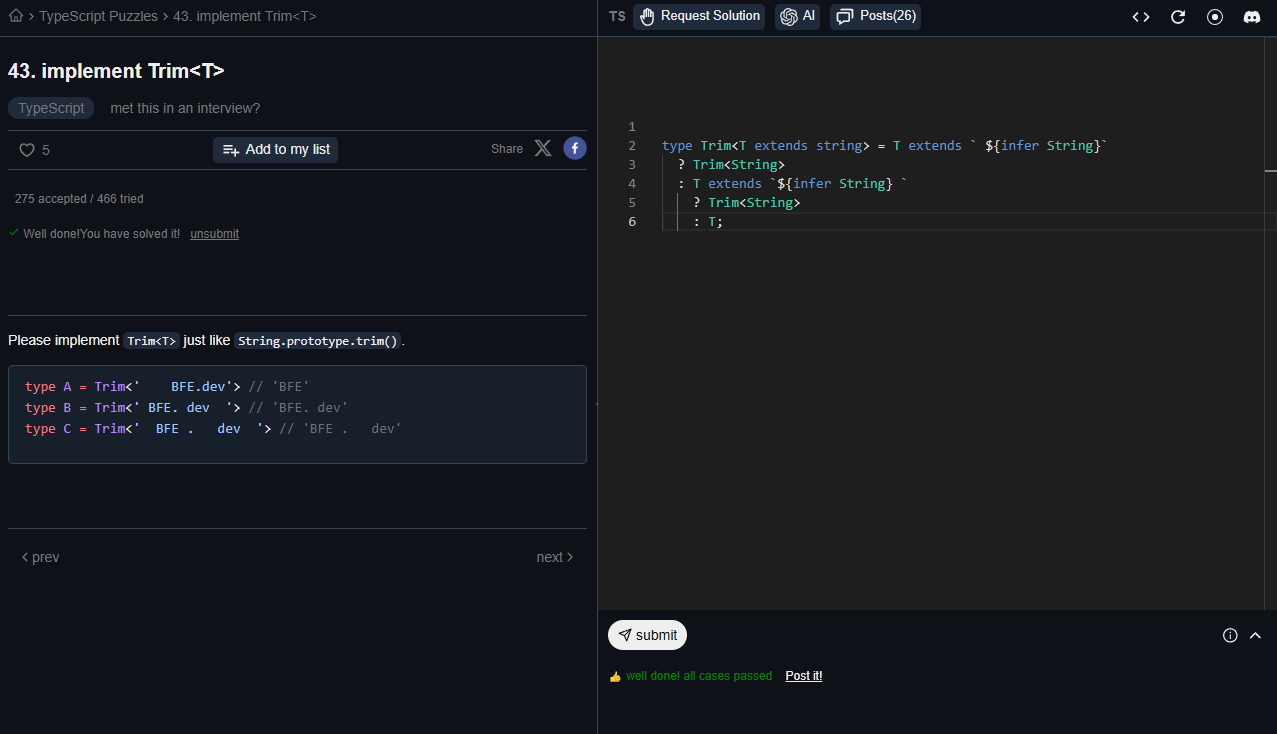Like the problem with heart icon

coord(27,150)
